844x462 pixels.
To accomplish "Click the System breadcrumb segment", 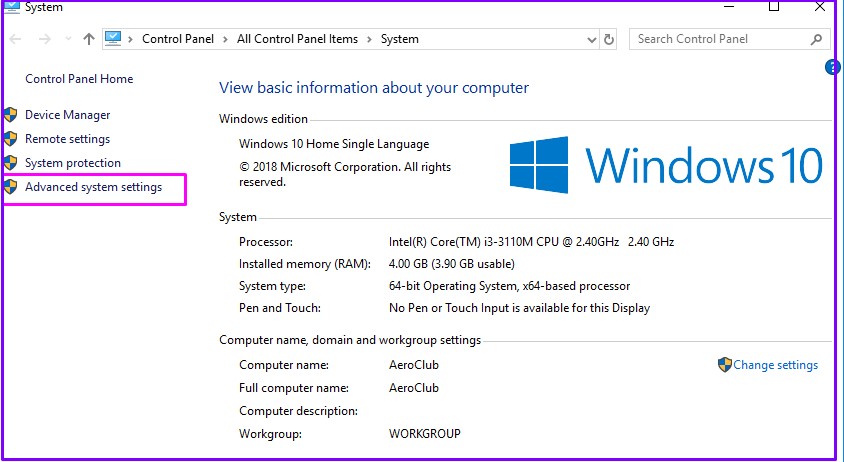I will [399, 39].
